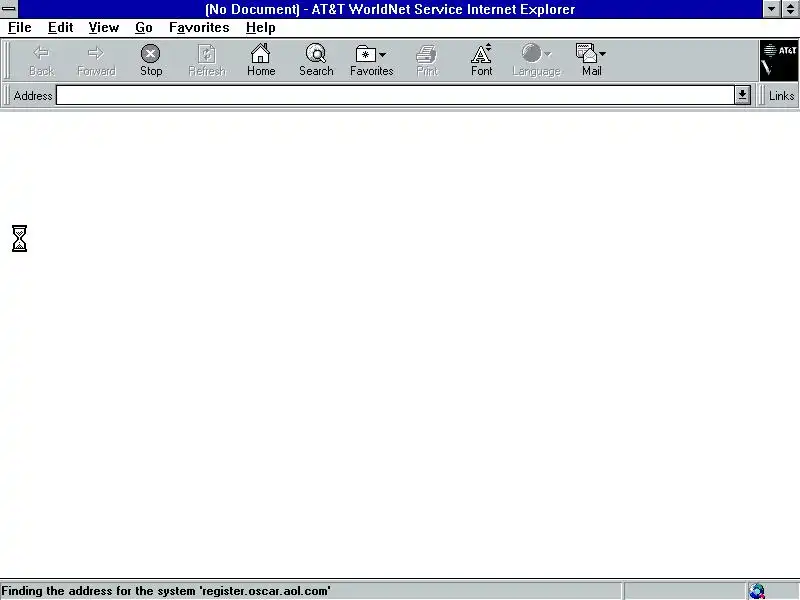Stop the page from loading
The width and height of the screenshot is (800, 600).
[151, 60]
